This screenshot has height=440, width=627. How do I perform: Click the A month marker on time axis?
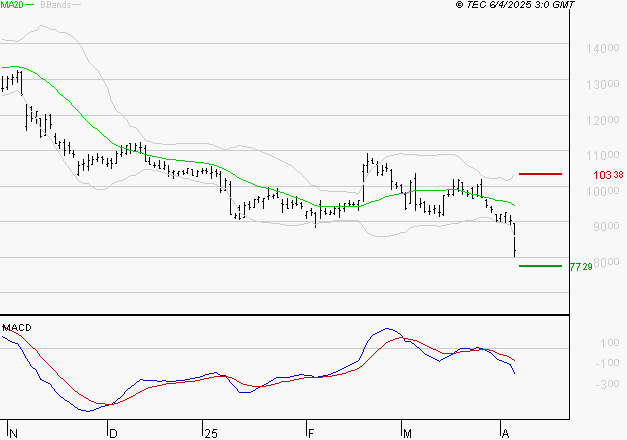[x=505, y=434]
